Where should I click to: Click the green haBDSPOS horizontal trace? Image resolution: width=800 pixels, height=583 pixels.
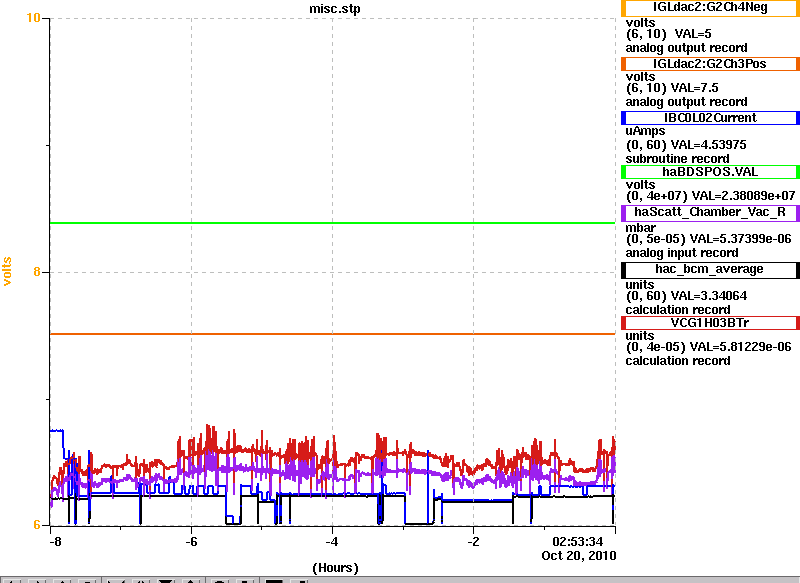[x=333, y=223]
